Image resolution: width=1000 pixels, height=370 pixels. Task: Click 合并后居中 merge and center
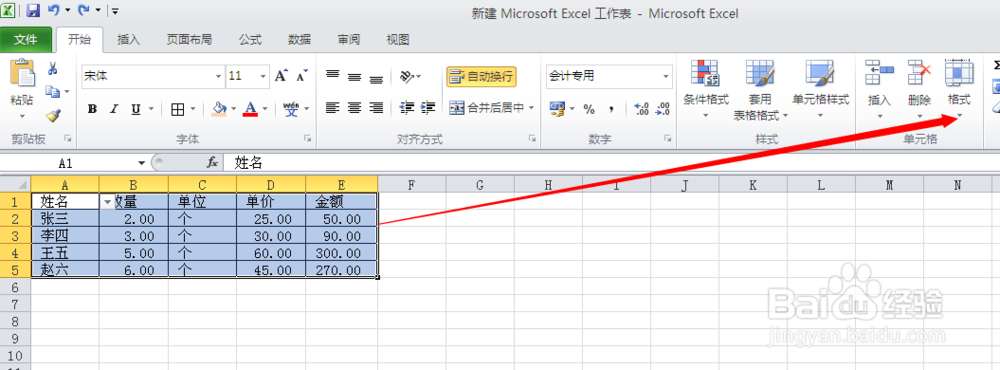click(x=487, y=108)
